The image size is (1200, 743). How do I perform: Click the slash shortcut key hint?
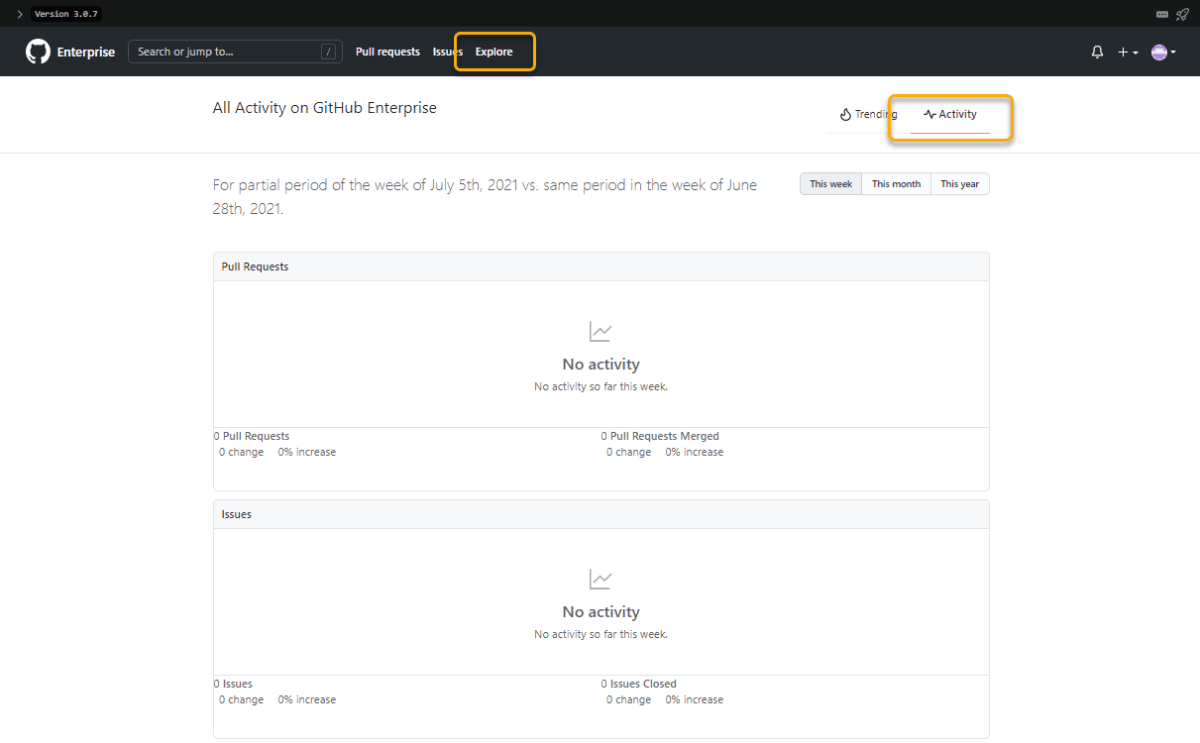329,52
